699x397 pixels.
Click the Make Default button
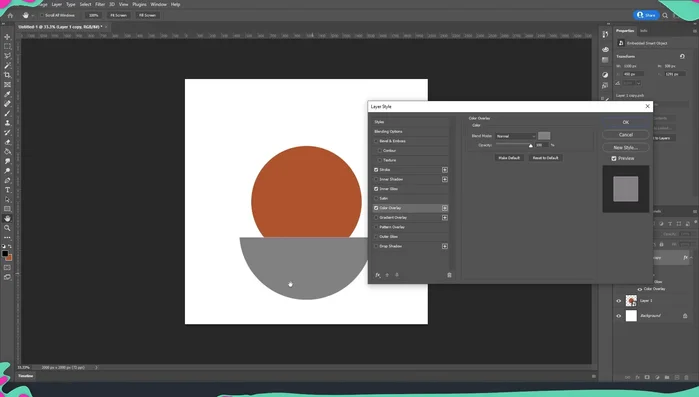[509, 158]
